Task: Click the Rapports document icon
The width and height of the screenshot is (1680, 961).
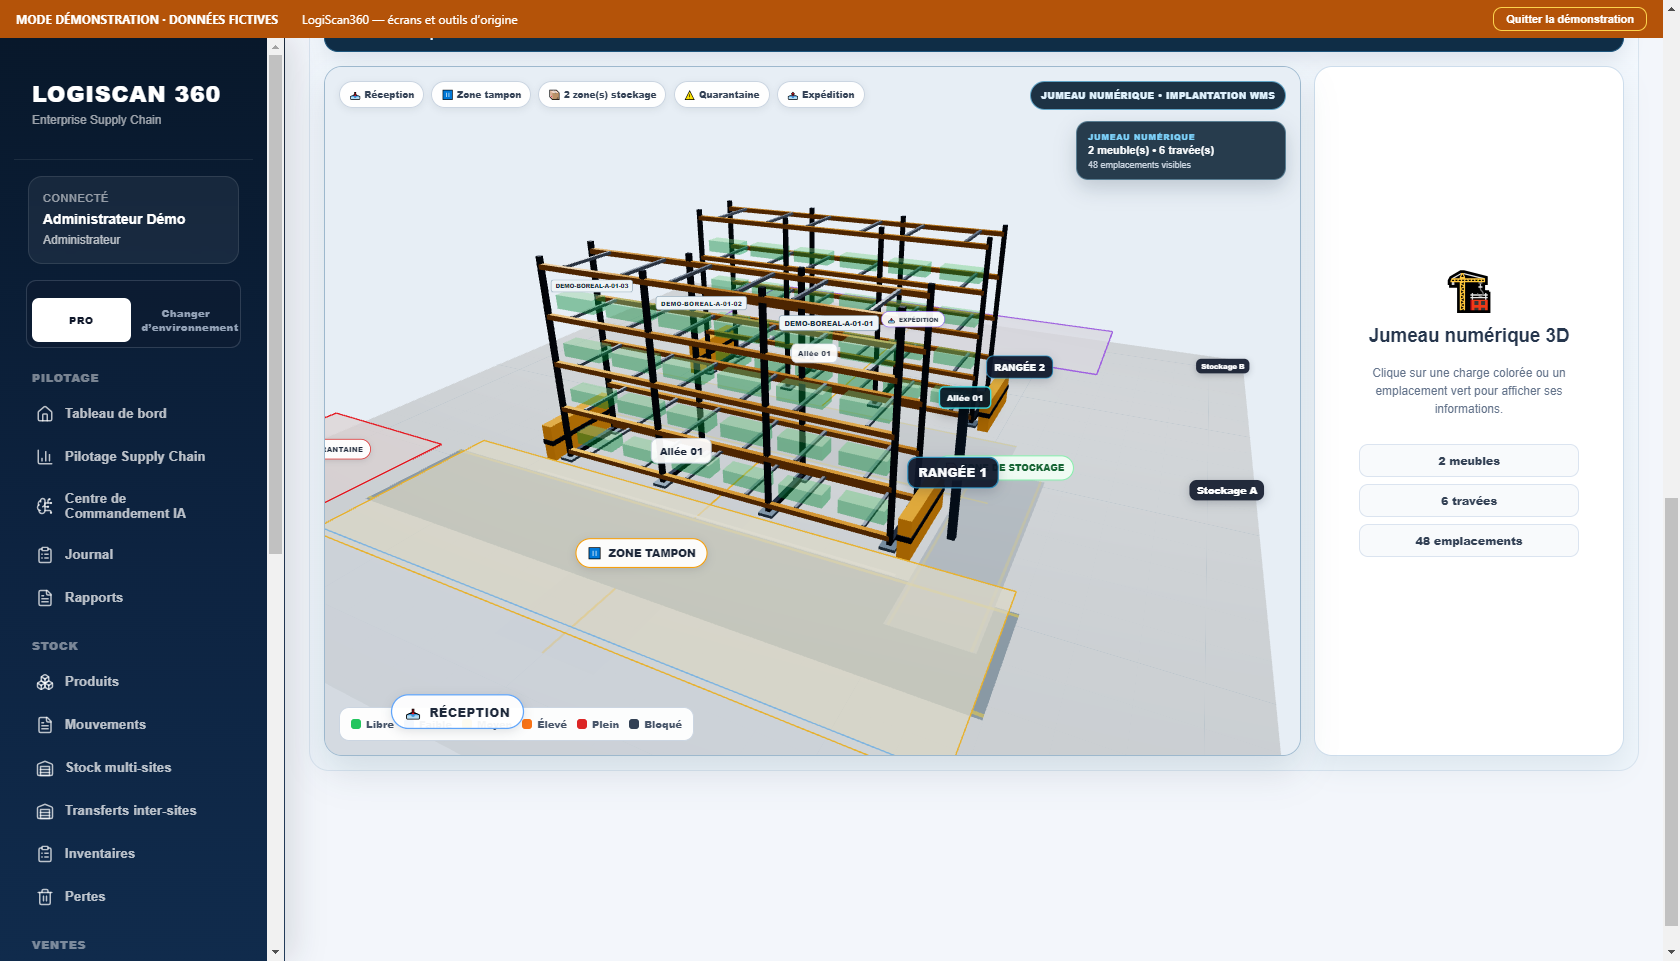Action: (x=45, y=598)
